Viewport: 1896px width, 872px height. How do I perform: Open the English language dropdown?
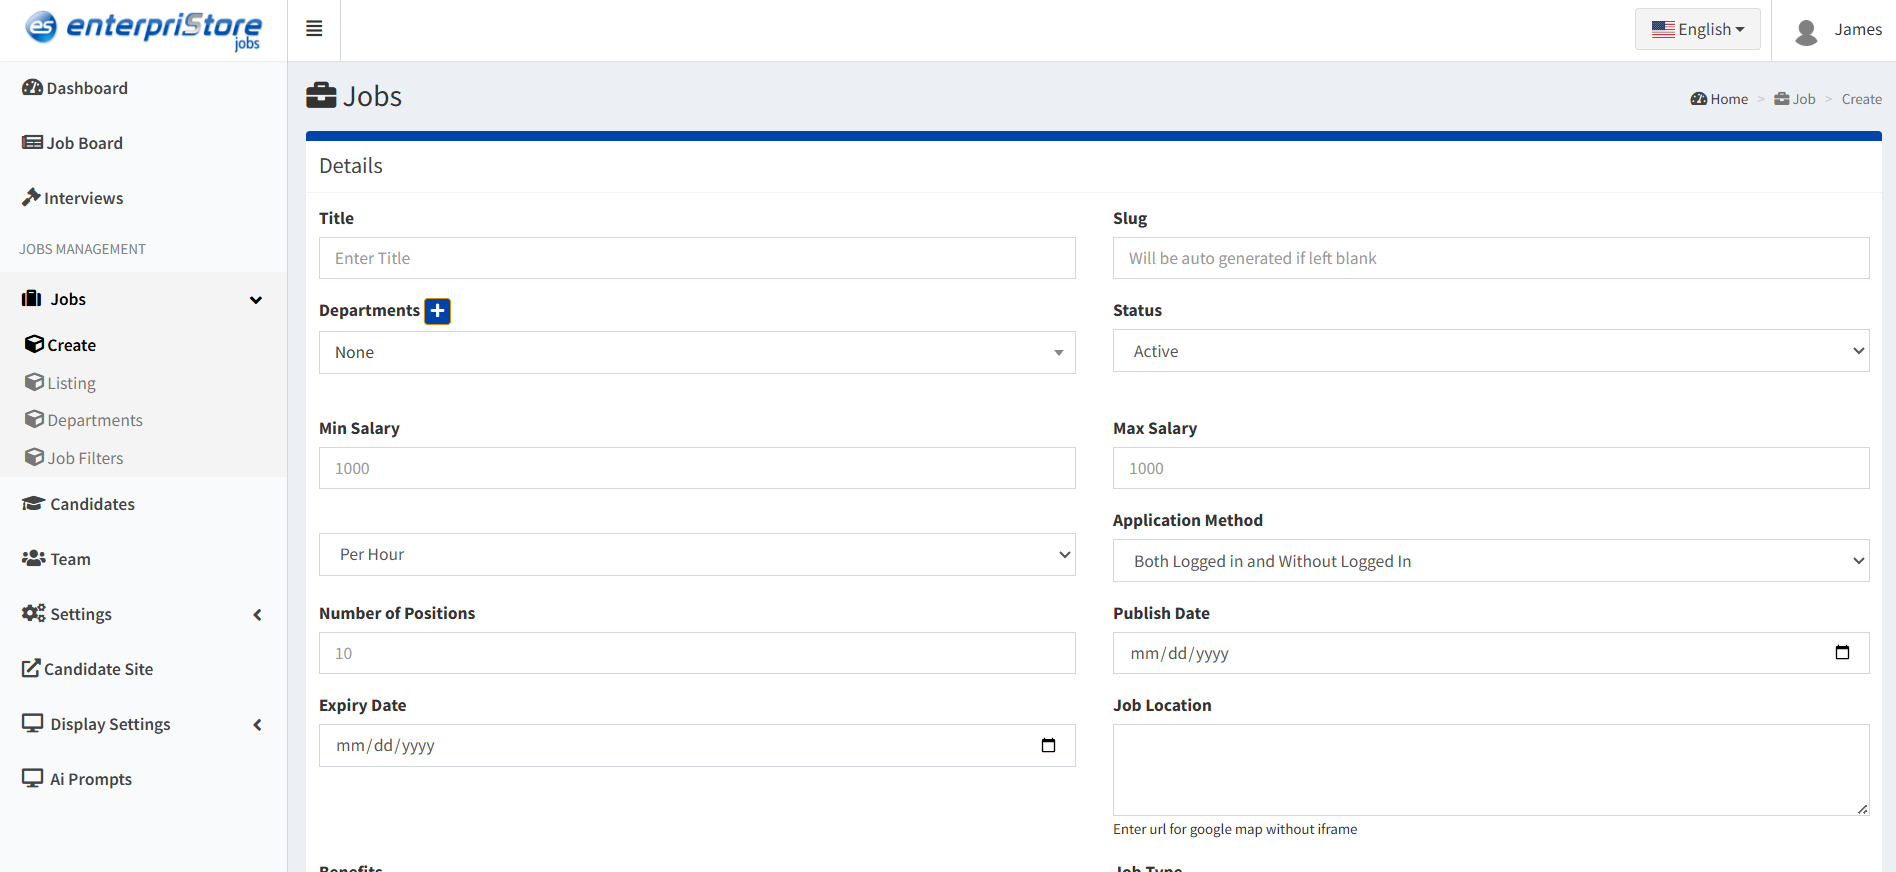coord(1697,29)
